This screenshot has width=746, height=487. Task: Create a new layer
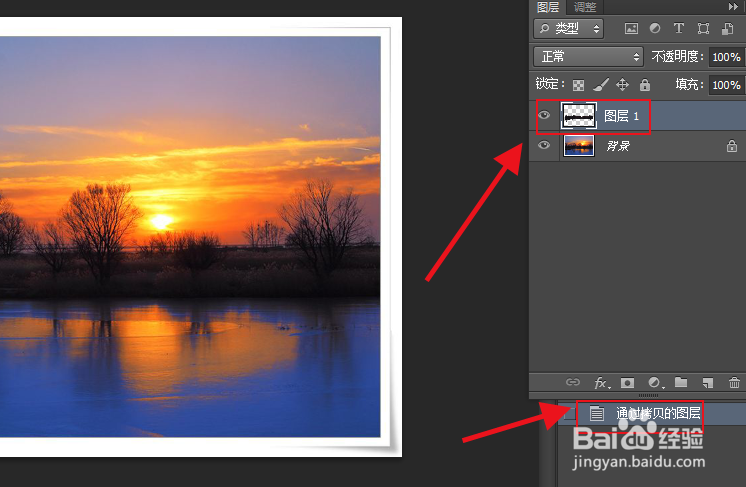(707, 382)
